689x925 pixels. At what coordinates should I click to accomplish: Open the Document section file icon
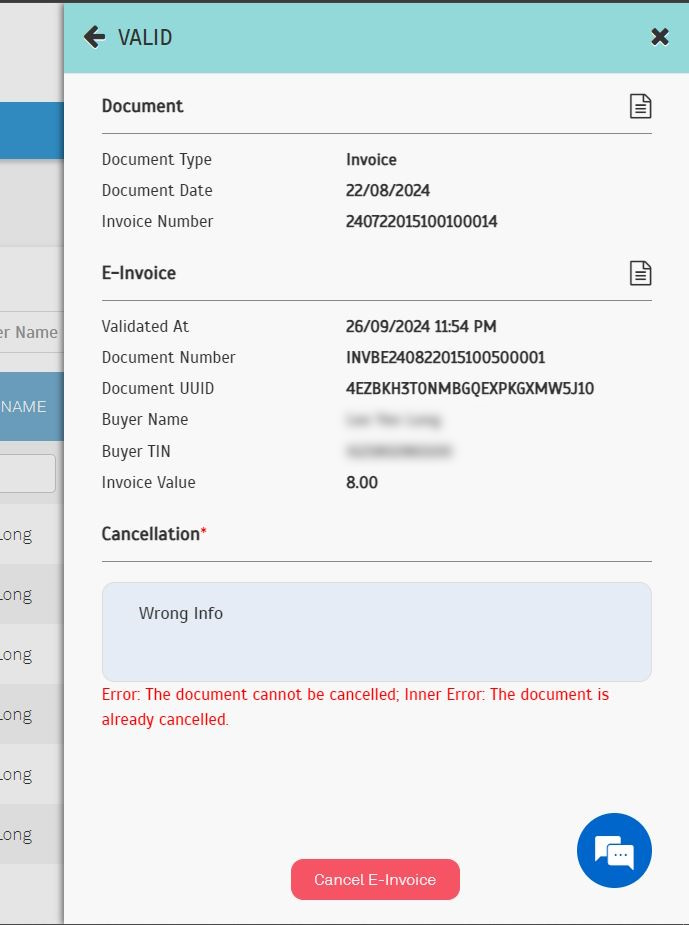pyautogui.click(x=640, y=106)
